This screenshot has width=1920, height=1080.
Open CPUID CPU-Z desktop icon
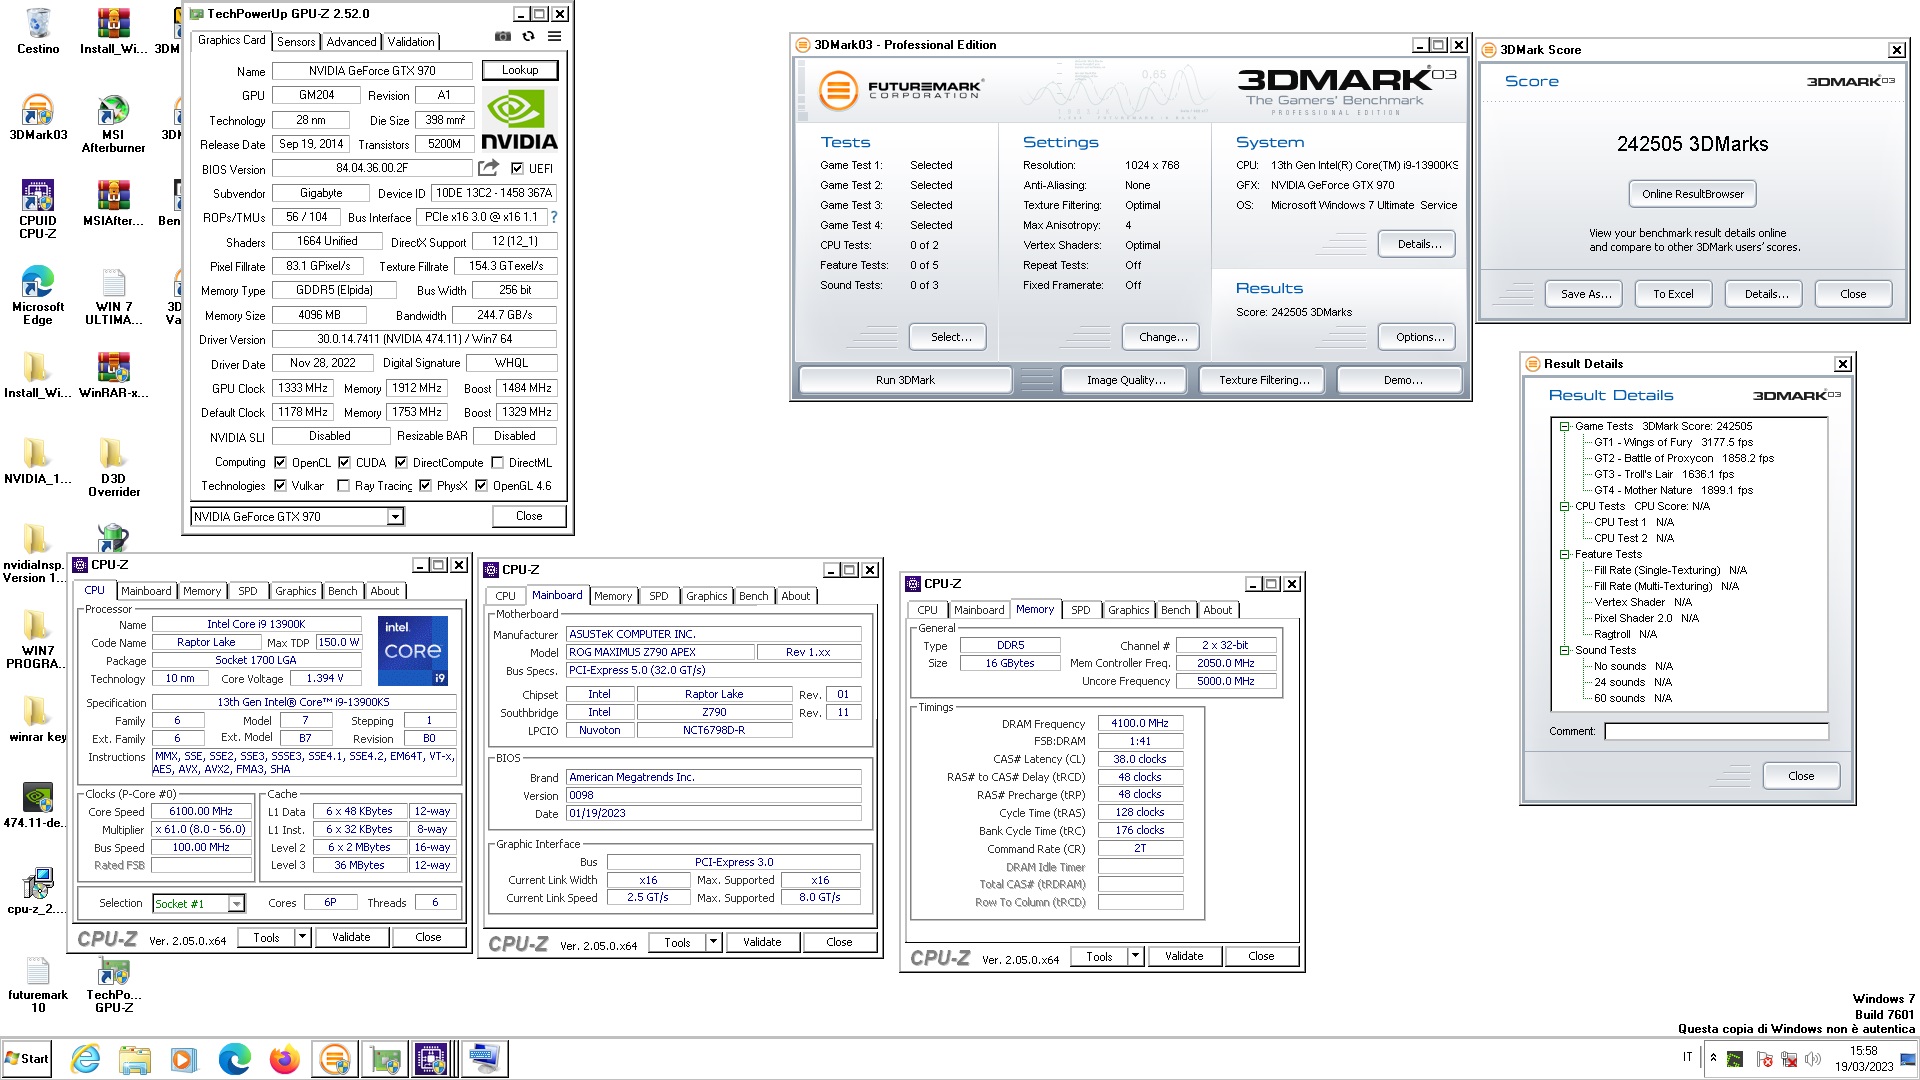pyautogui.click(x=38, y=210)
